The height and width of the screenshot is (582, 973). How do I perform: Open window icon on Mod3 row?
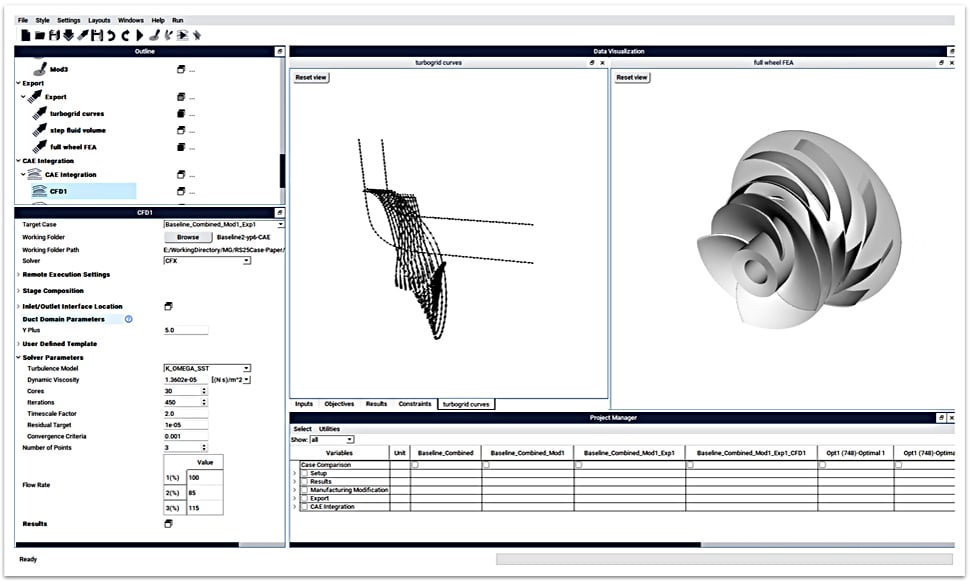181,69
